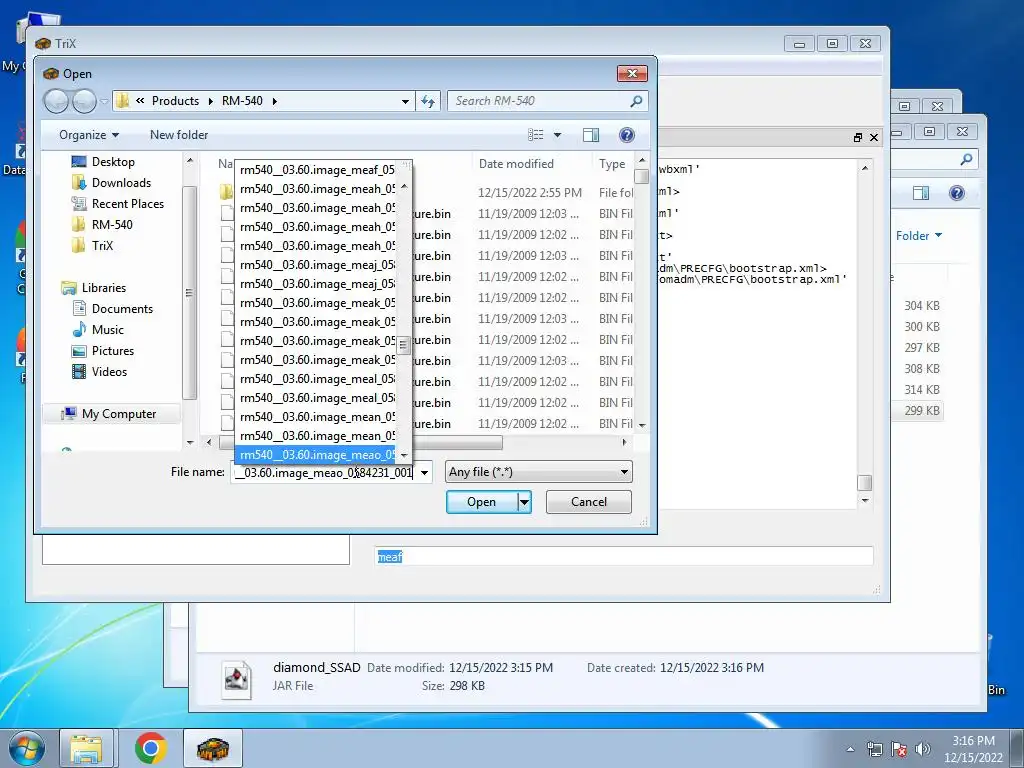Viewport: 1024px width, 768px height.
Task: Click the Forward navigation arrow in Open dialog
Action: pos(84,101)
